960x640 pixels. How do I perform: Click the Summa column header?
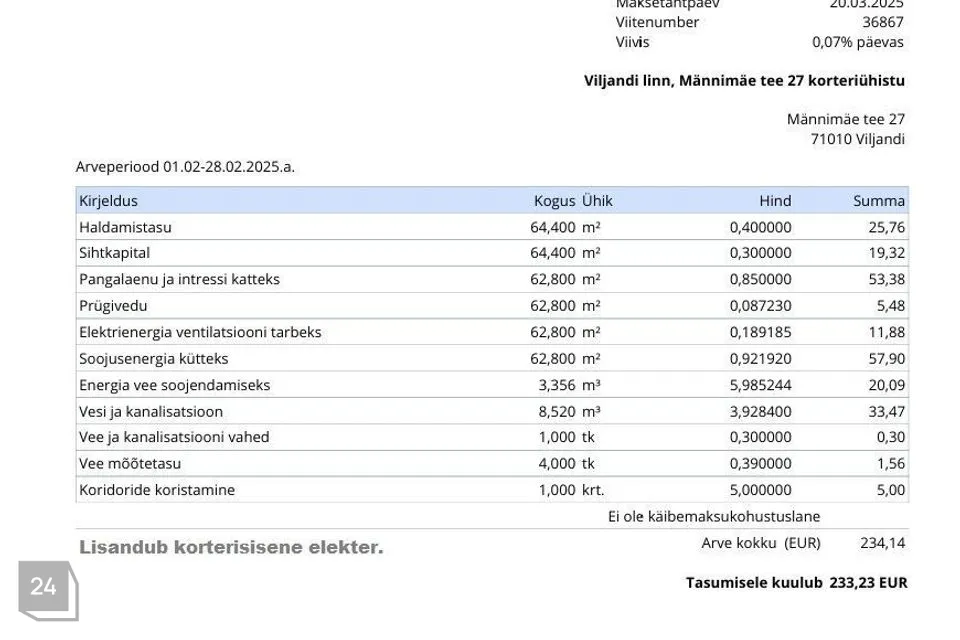coord(878,201)
